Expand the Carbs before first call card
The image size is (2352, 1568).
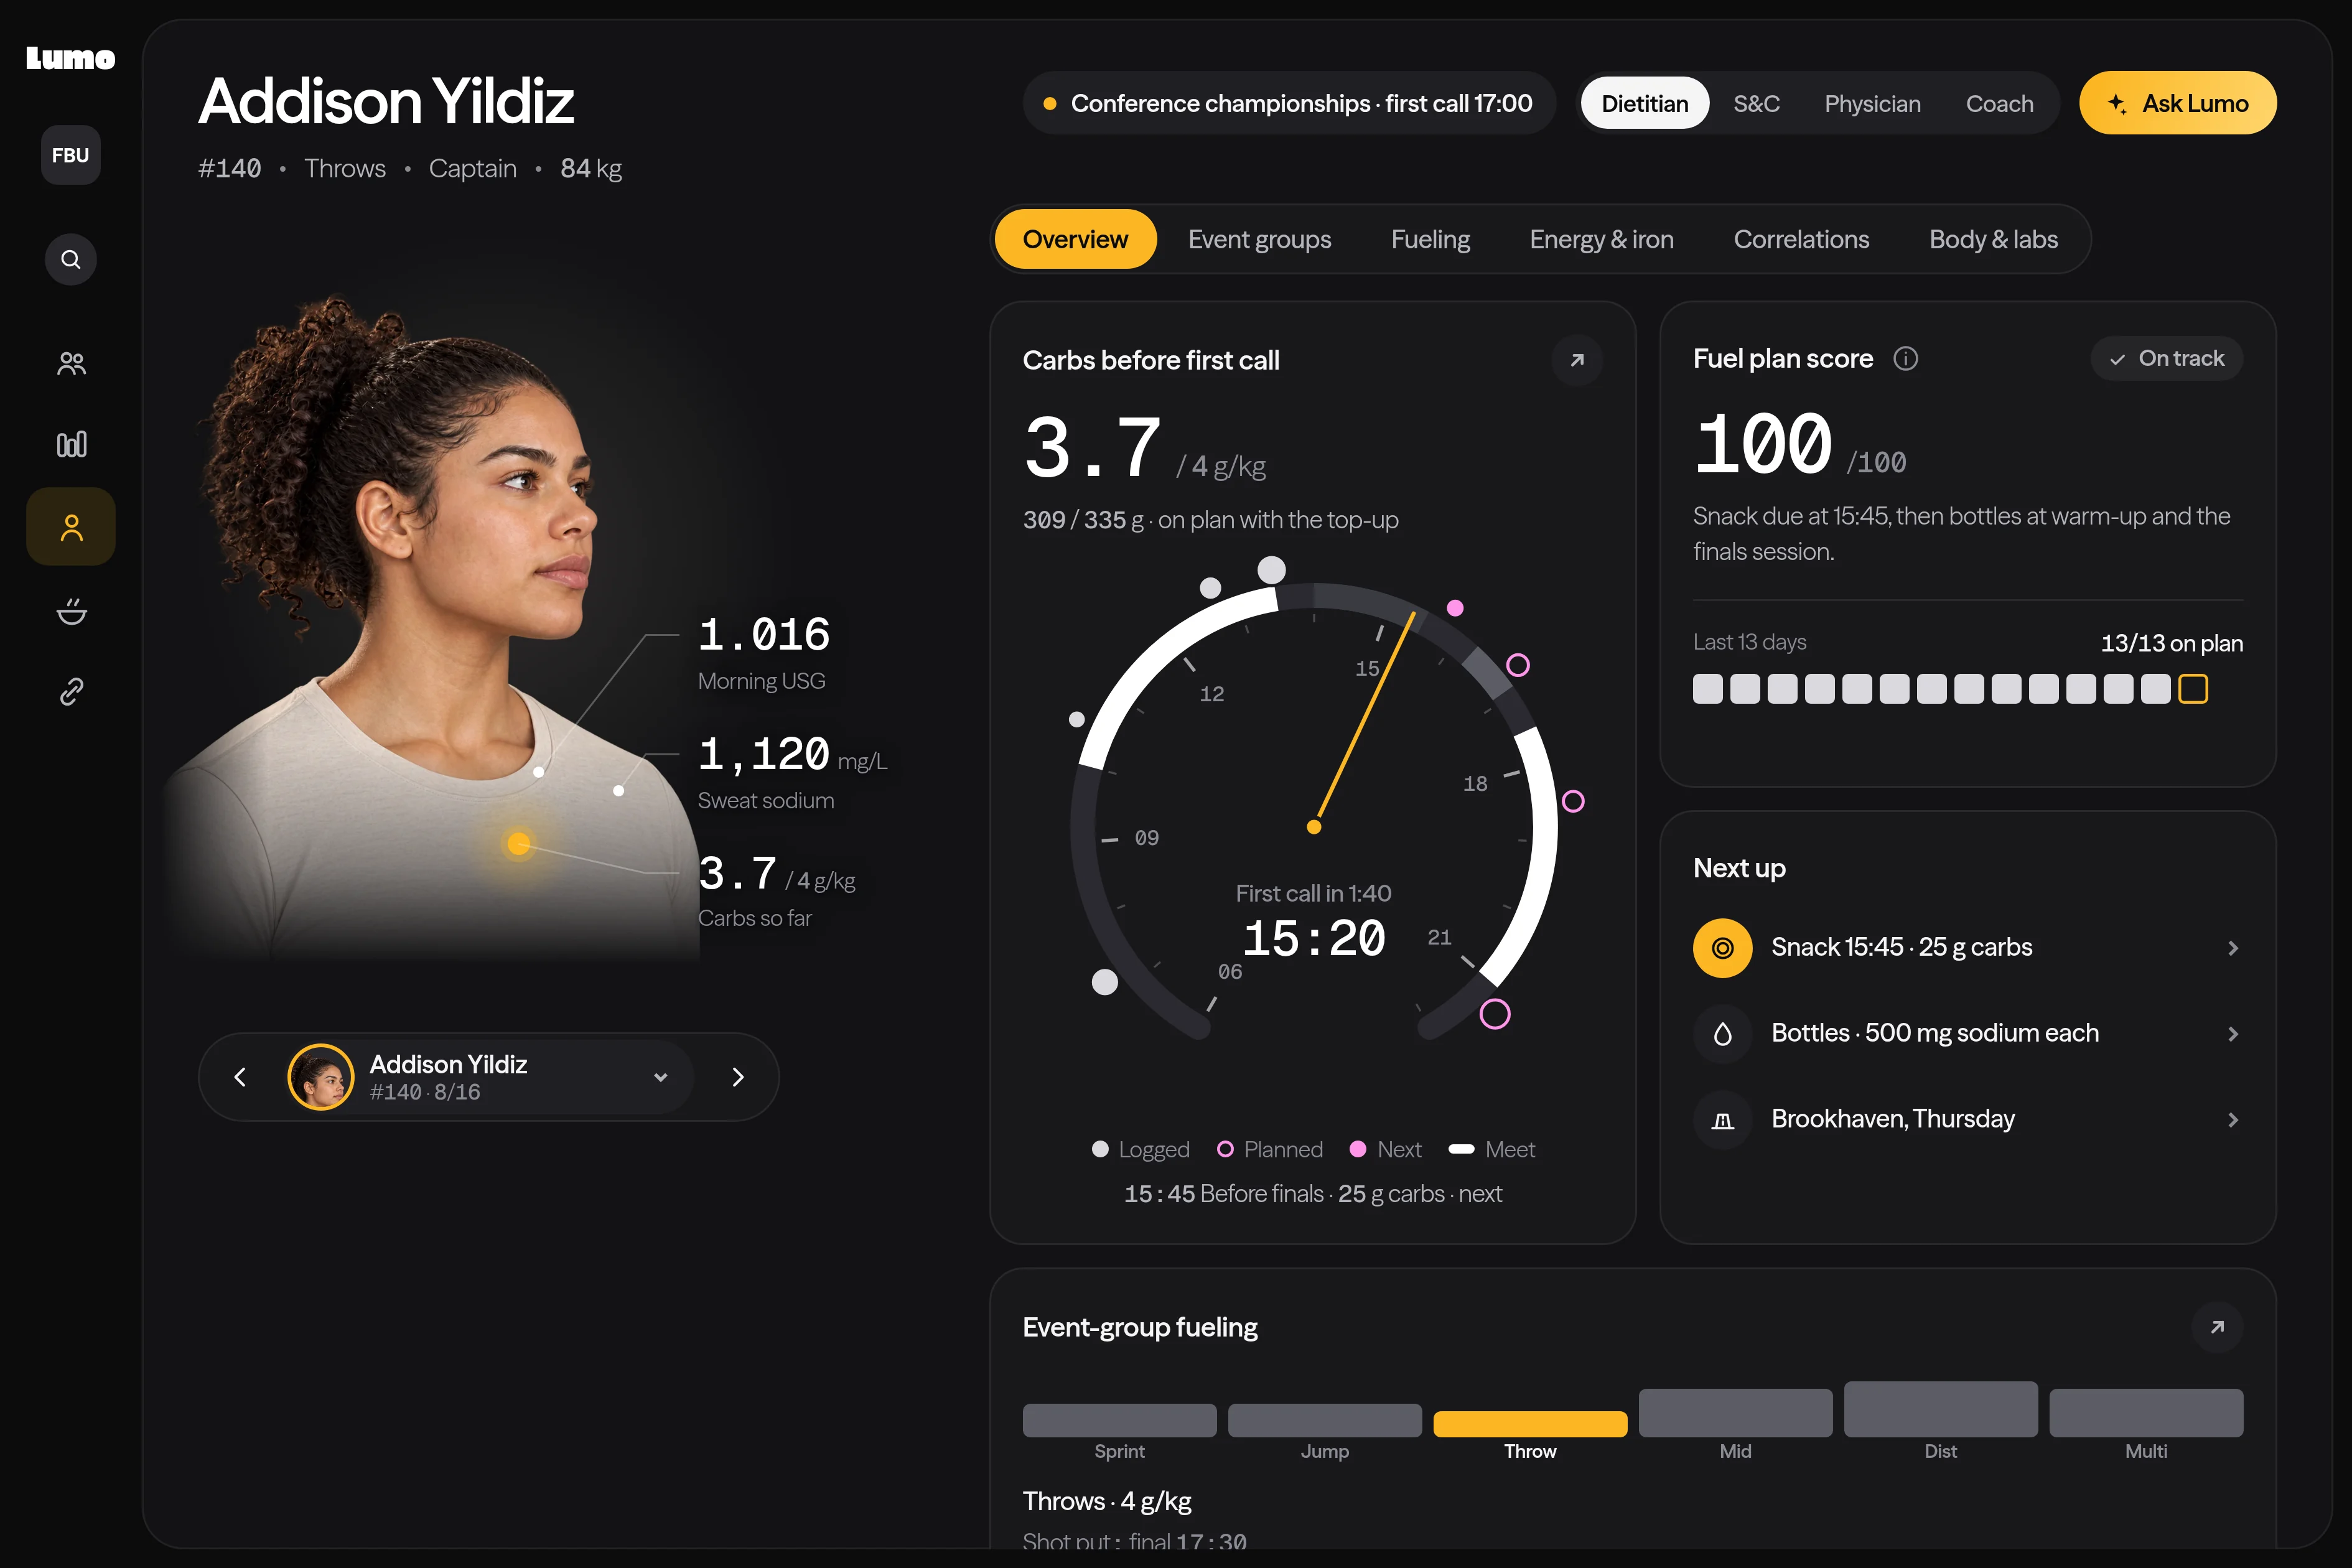[1577, 360]
